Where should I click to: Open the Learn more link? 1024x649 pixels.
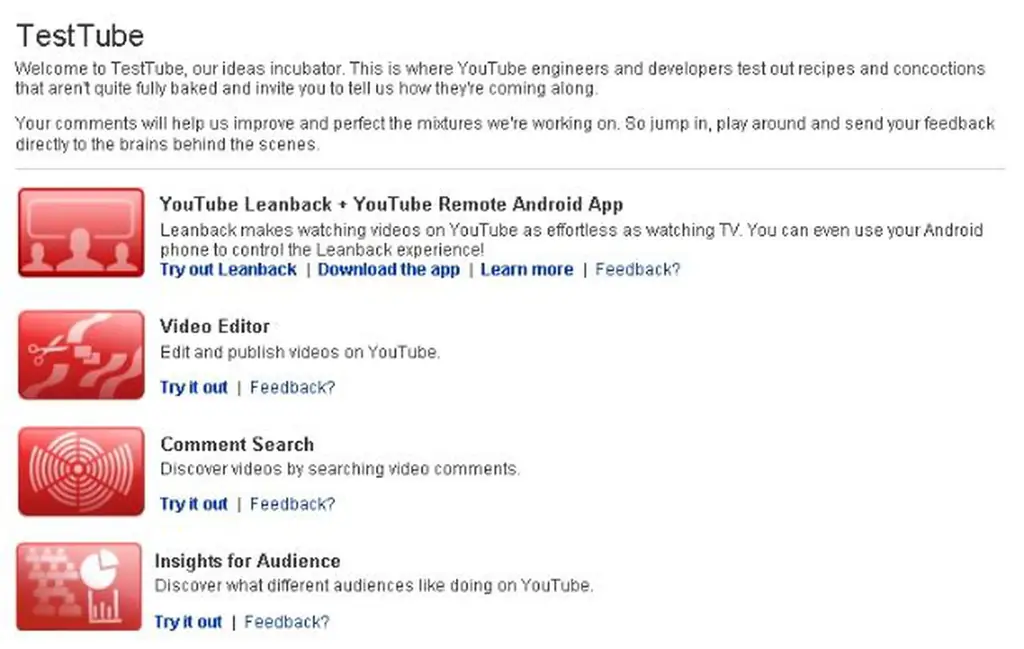[527, 270]
